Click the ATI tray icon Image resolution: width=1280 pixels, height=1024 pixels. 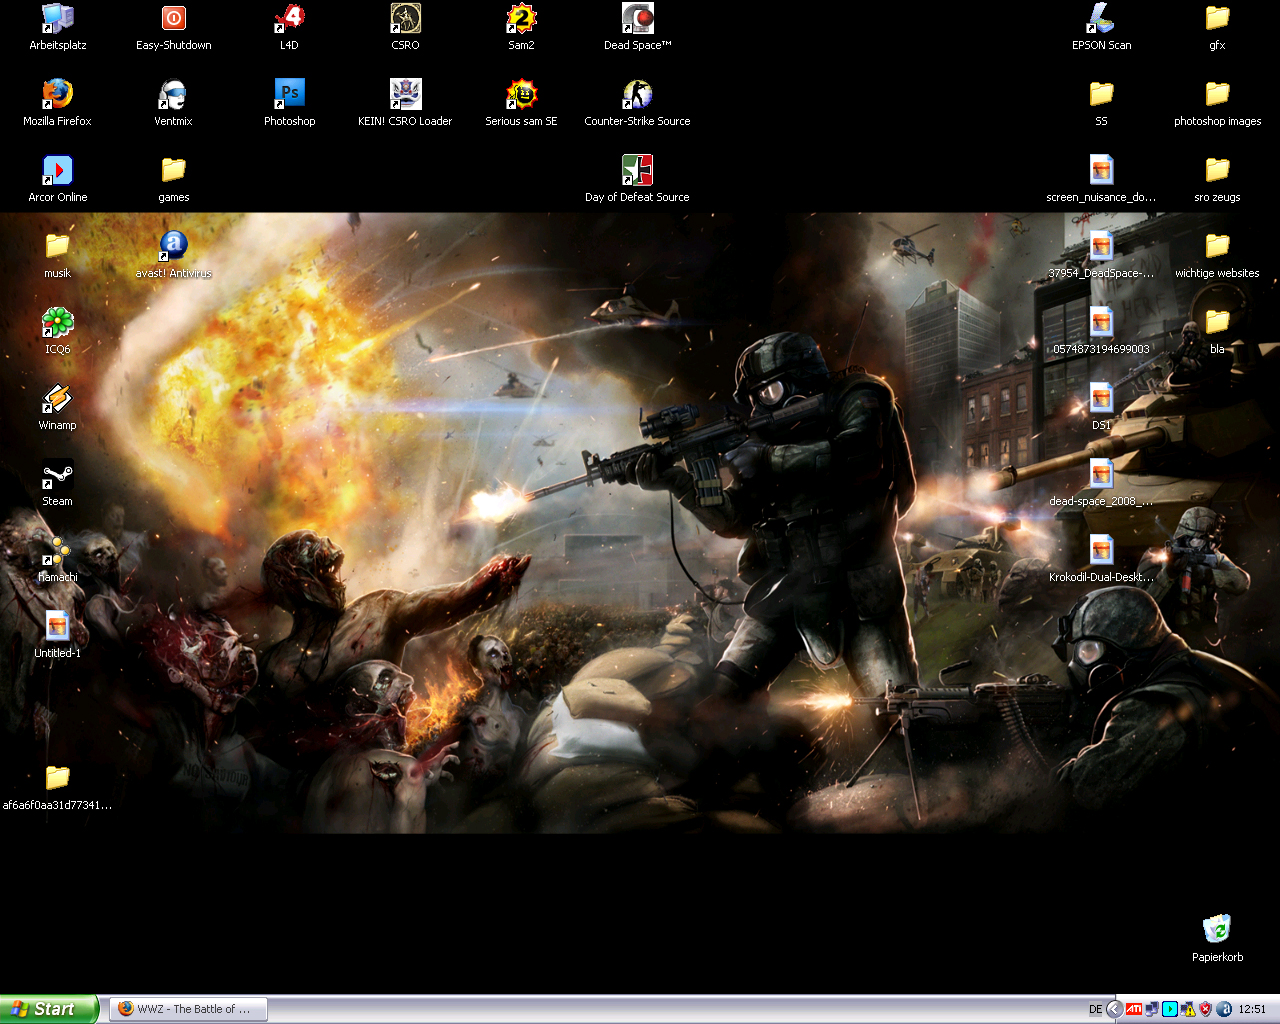(x=1133, y=1009)
